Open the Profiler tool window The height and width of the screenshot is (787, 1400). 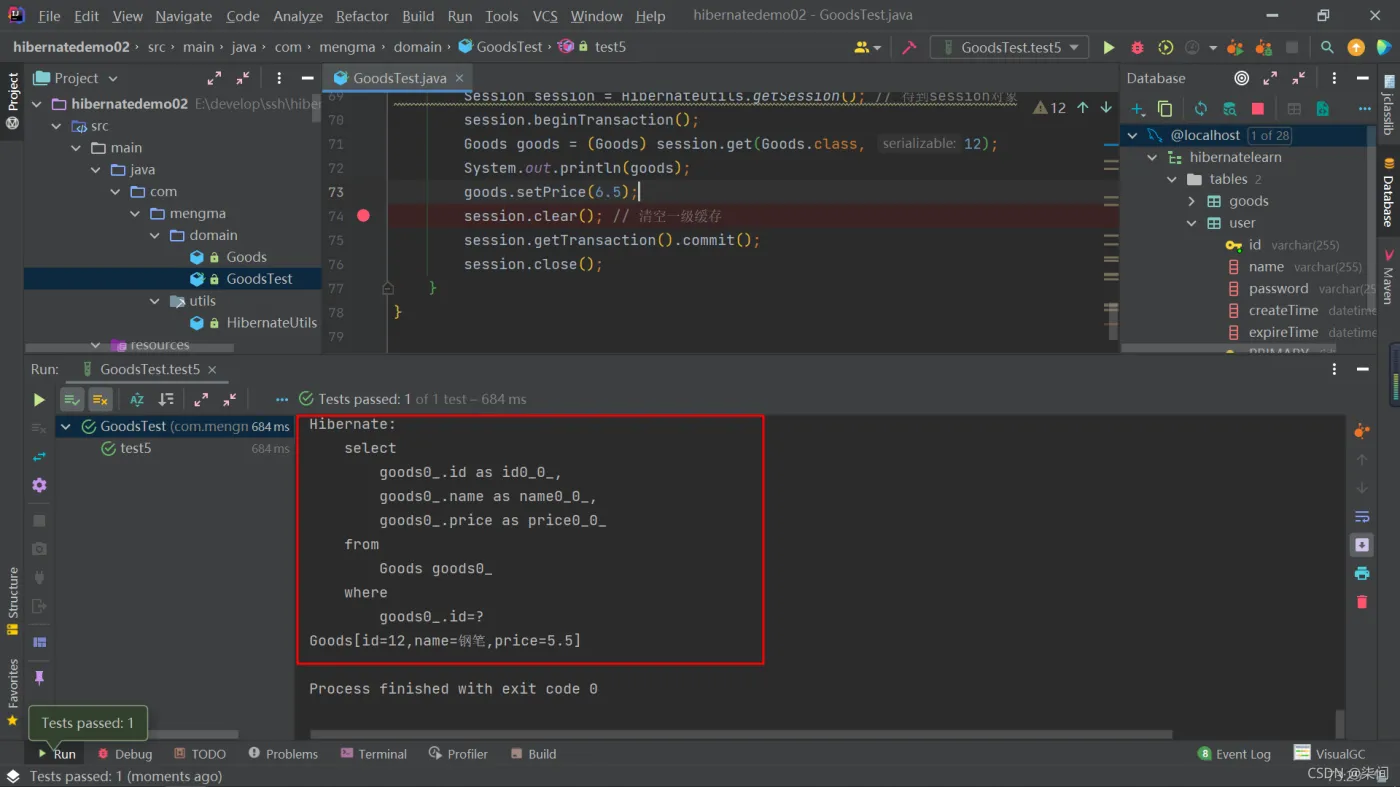pos(459,754)
